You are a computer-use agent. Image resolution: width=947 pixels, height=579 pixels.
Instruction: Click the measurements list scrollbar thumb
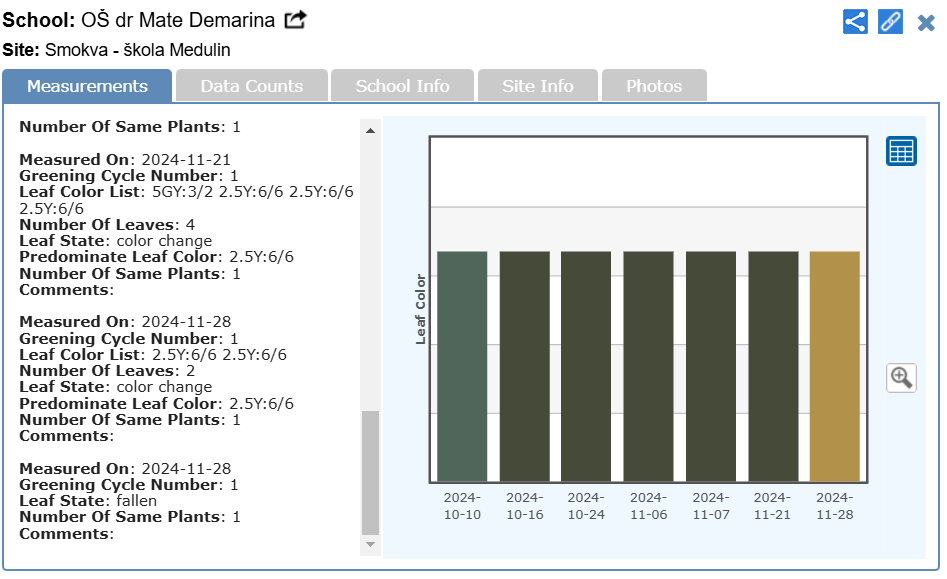coord(370,471)
